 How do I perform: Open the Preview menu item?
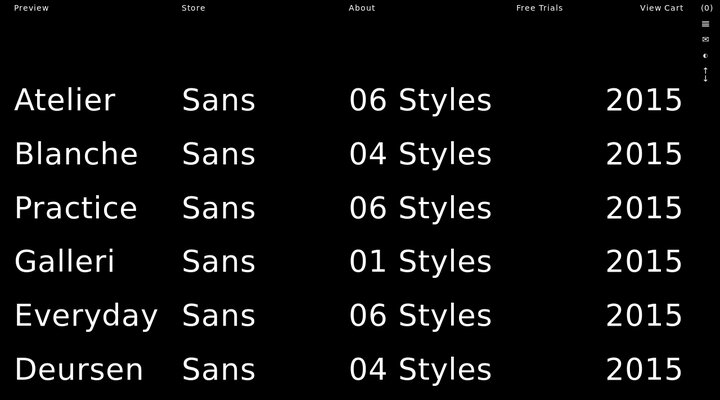[x=31, y=8]
